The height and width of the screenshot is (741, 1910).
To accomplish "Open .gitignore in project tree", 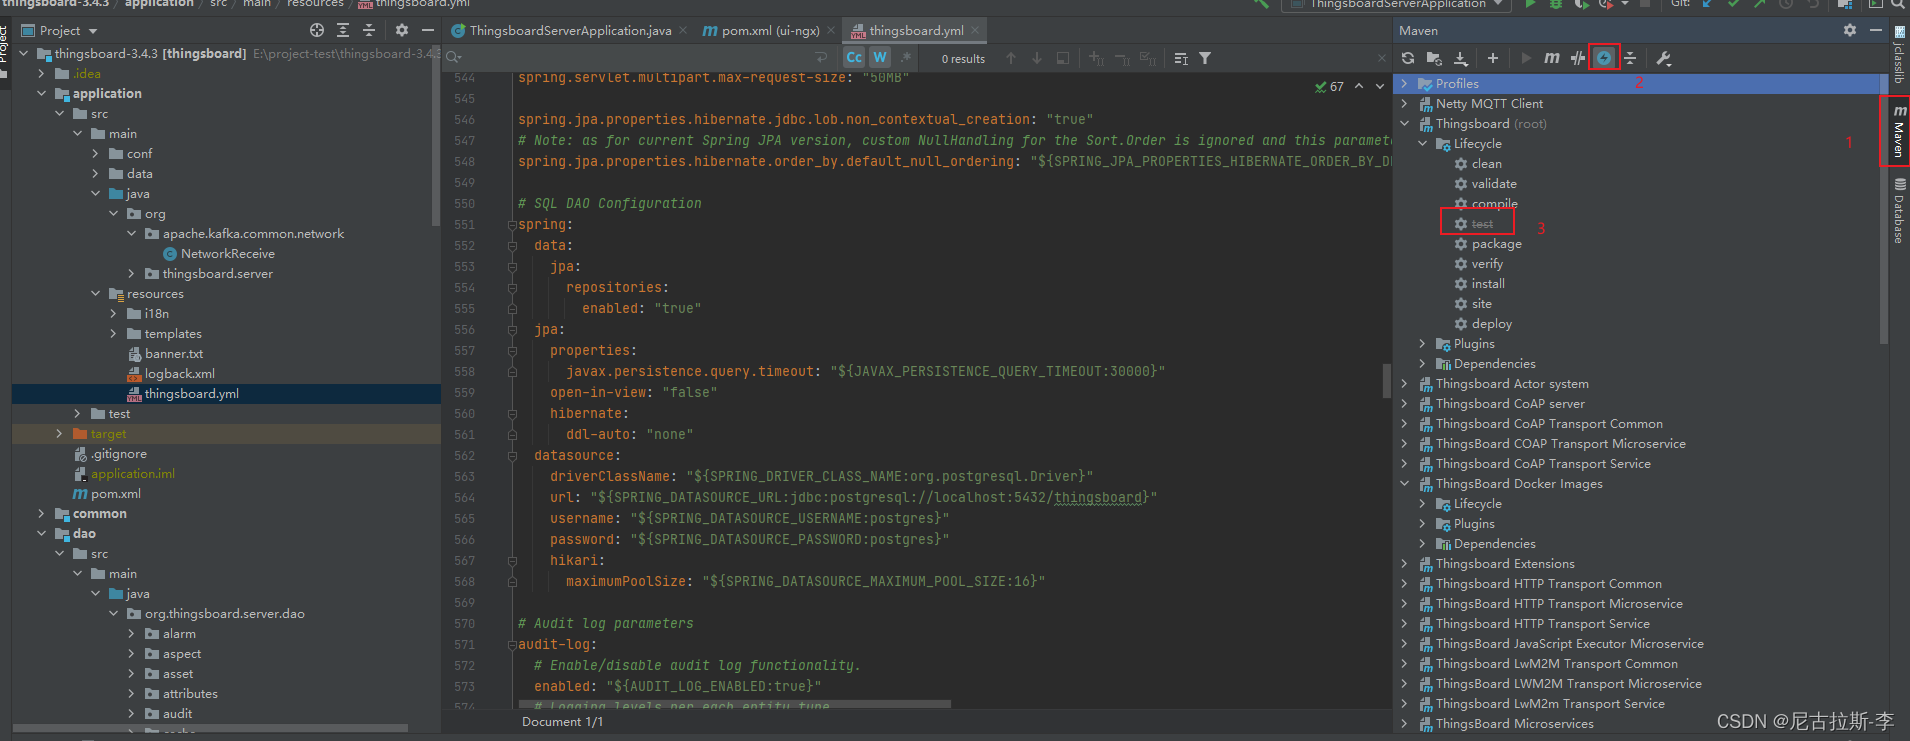I will (110, 454).
